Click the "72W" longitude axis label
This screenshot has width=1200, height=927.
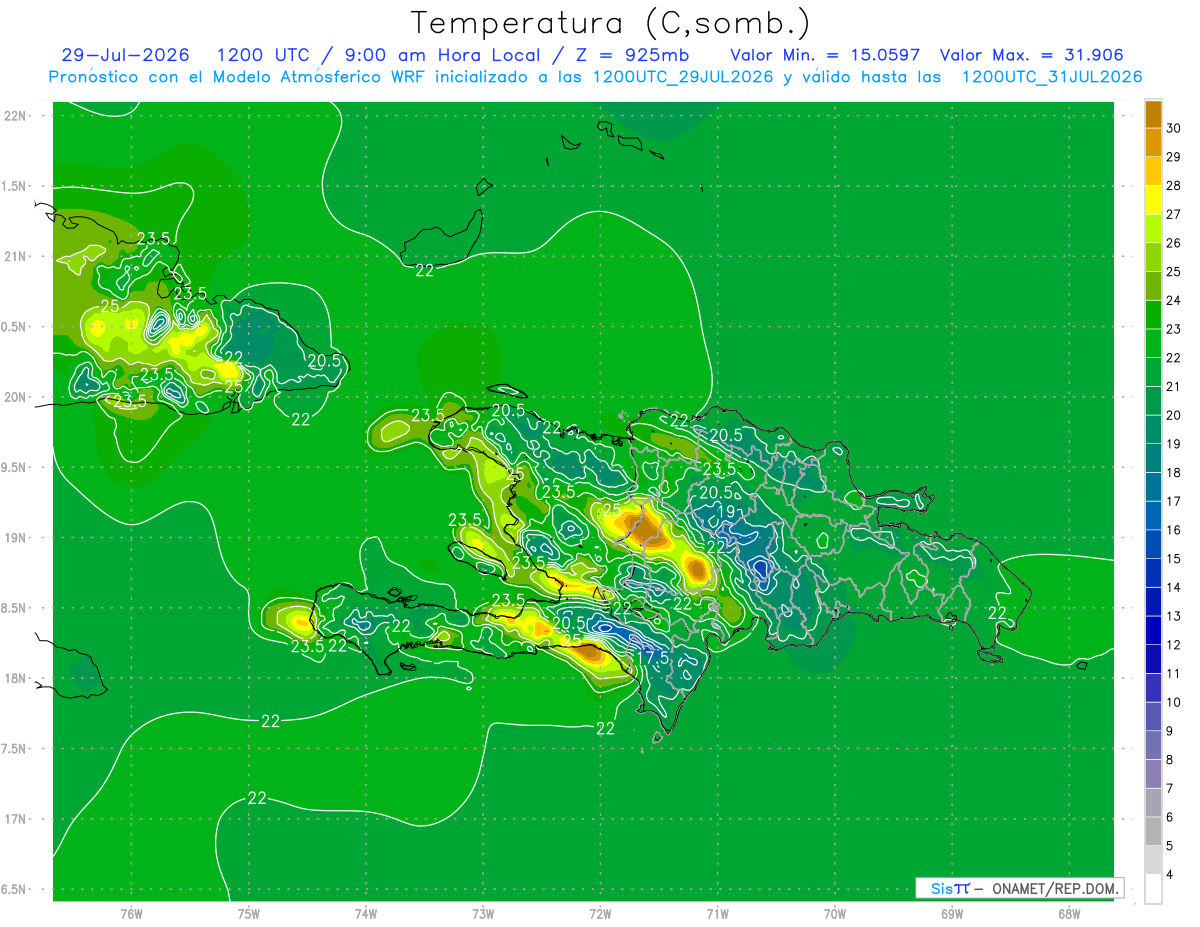coord(600,915)
